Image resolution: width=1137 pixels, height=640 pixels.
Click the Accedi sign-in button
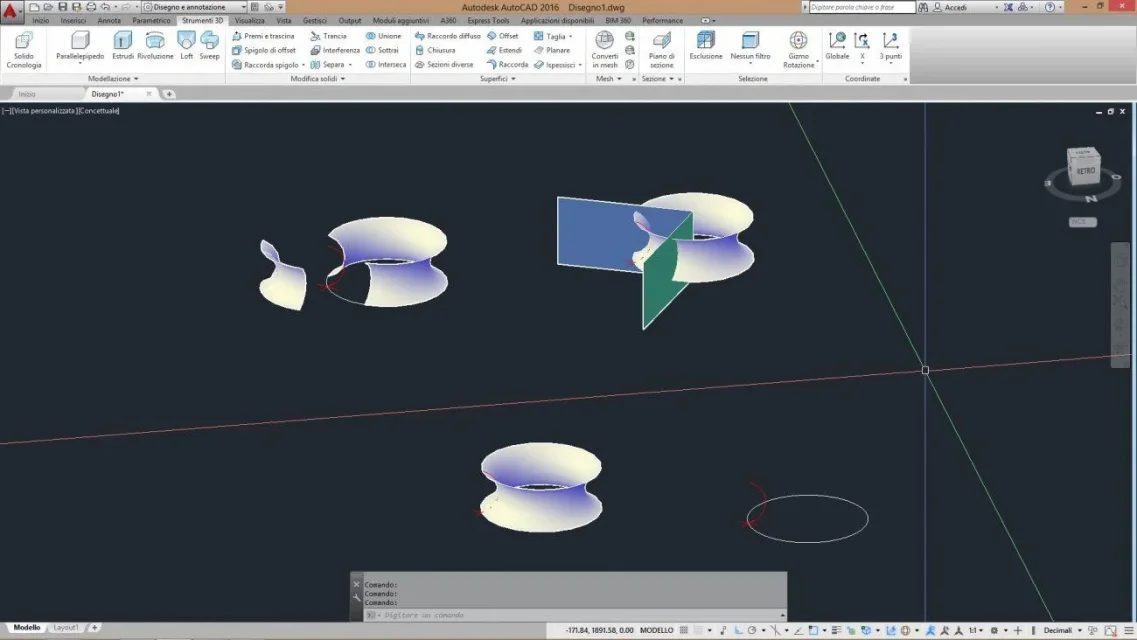(955, 7)
